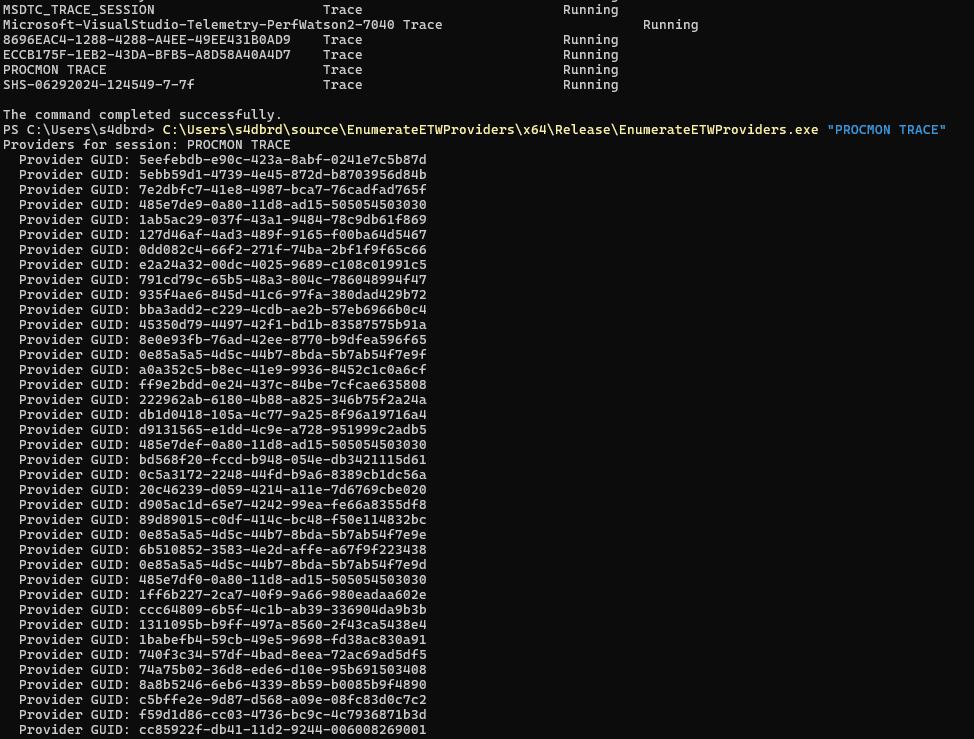The image size is (974, 739).
Task: Click GUID 740f3c34-57df-4bad-8eea-72ac69ad5df5
Action: (x=283, y=655)
